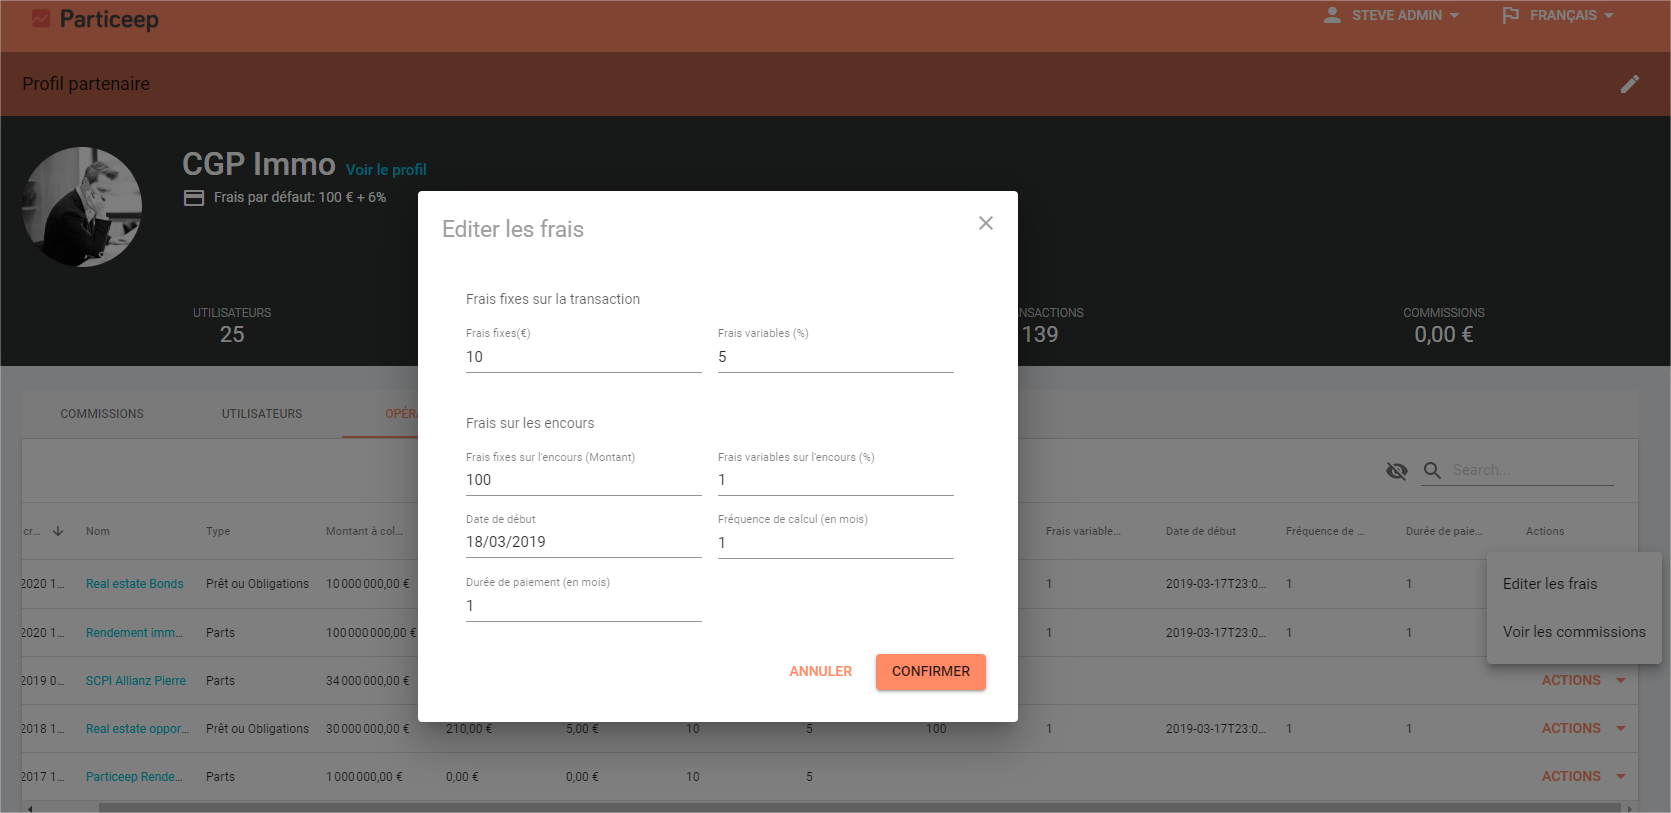
Task: Open the Real estate oppor... link
Action: (137, 729)
